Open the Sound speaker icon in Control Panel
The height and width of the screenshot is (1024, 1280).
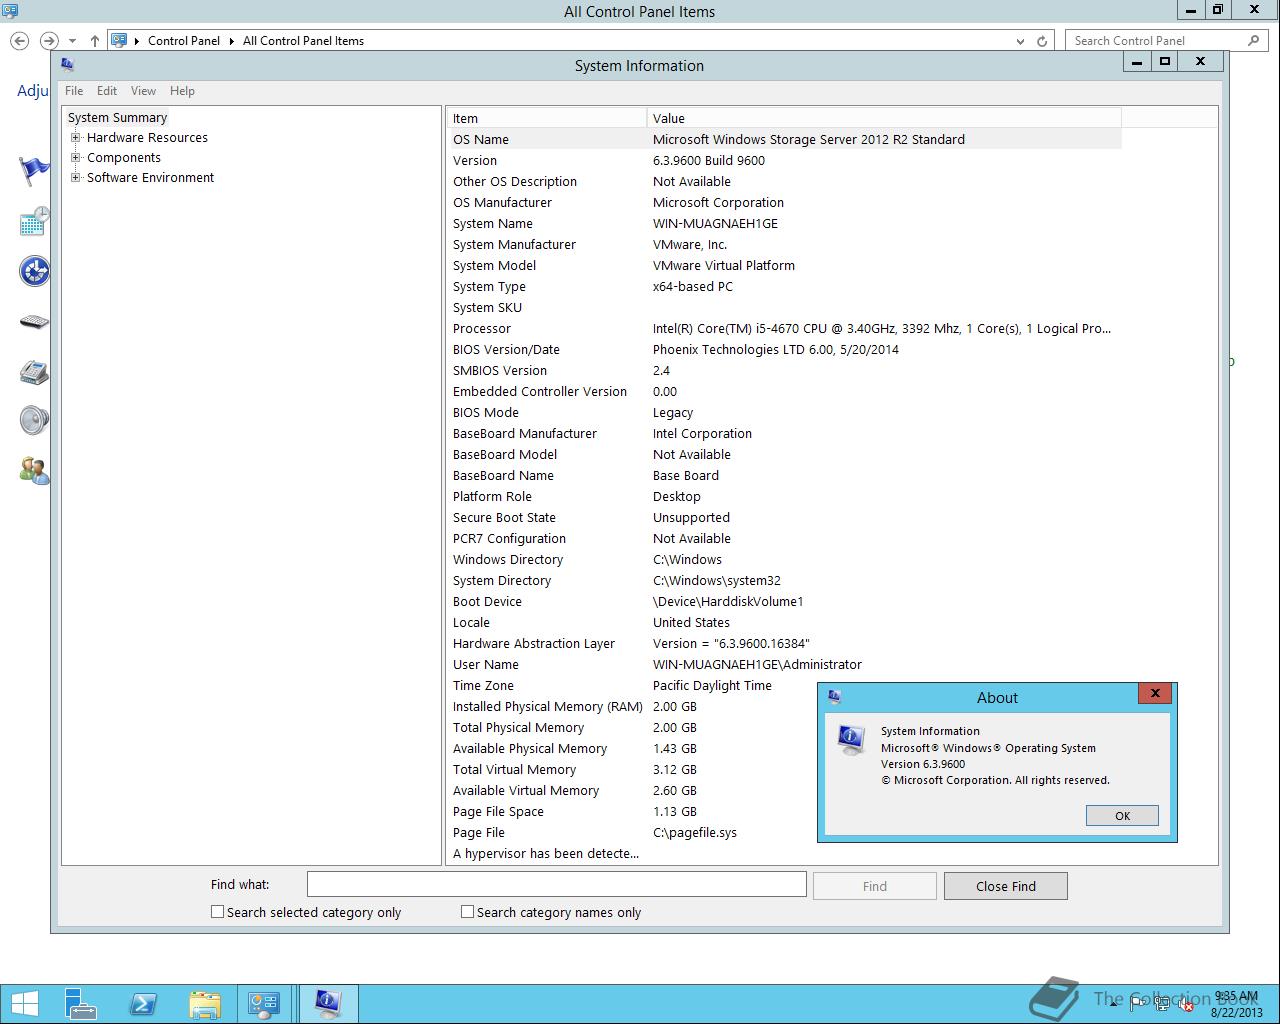pos(34,420)
